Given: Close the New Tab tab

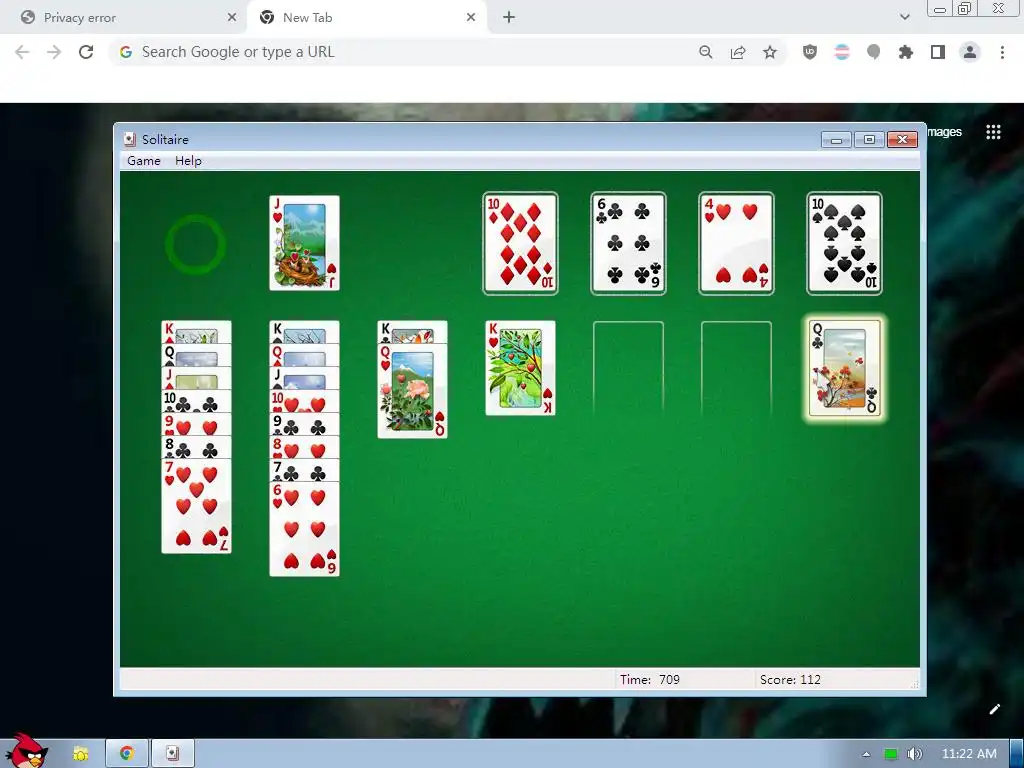Looking at the screenshot, I should tap(471, 18).
